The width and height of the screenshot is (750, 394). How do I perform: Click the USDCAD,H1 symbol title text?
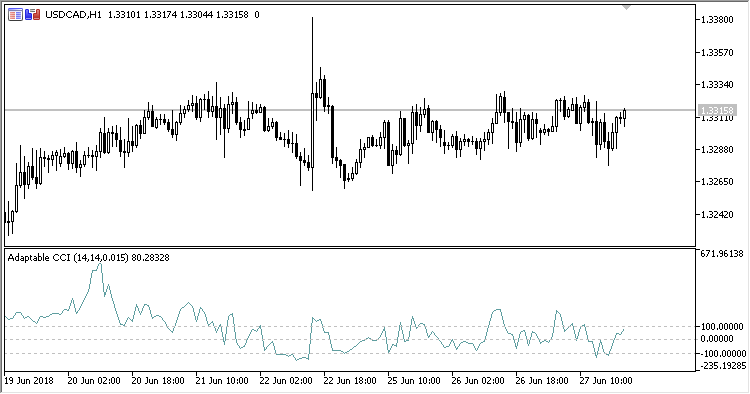[73, 15]
